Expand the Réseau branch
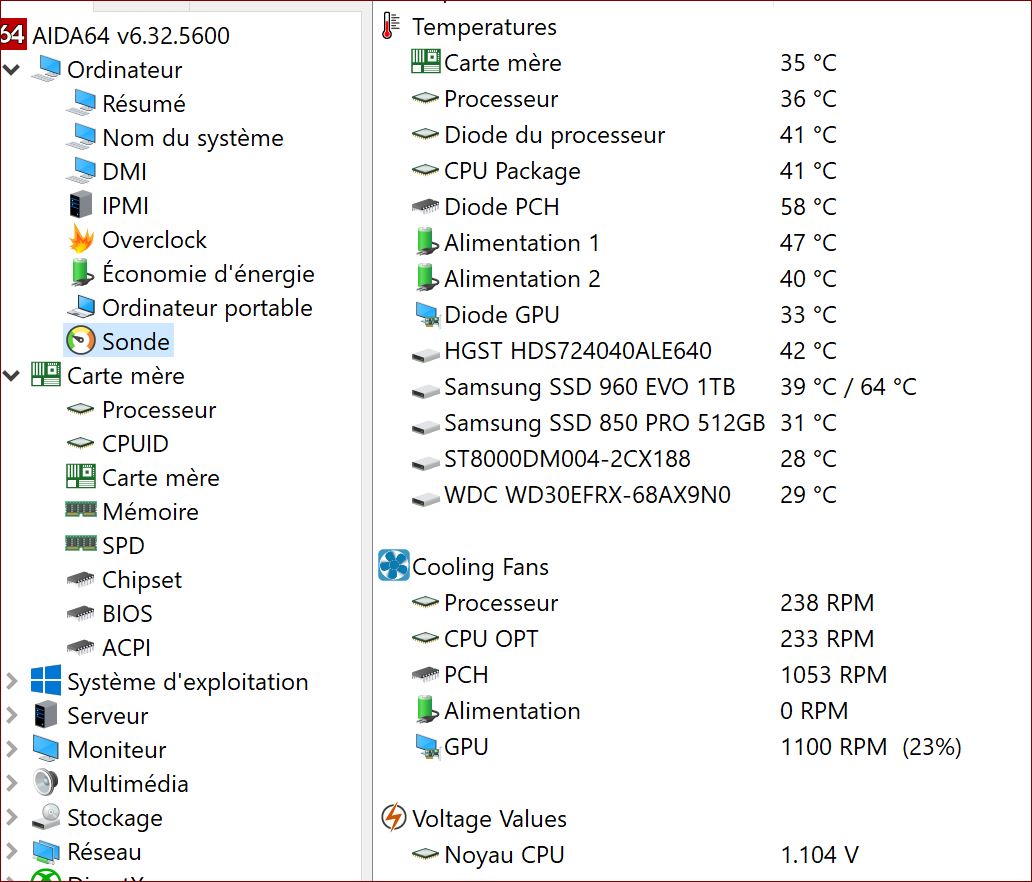The height and width of the screenshot is (882, 1032). click(x=11, y=852)
